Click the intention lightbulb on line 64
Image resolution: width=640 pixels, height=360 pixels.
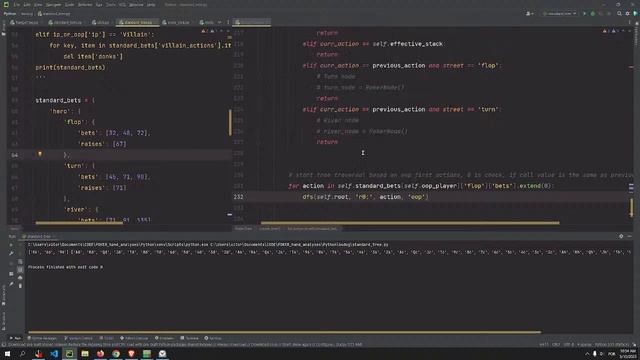(x=40, y=154)
